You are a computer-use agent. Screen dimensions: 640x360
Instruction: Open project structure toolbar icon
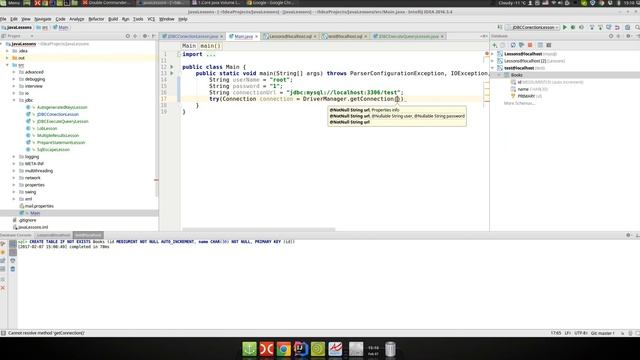628,27
